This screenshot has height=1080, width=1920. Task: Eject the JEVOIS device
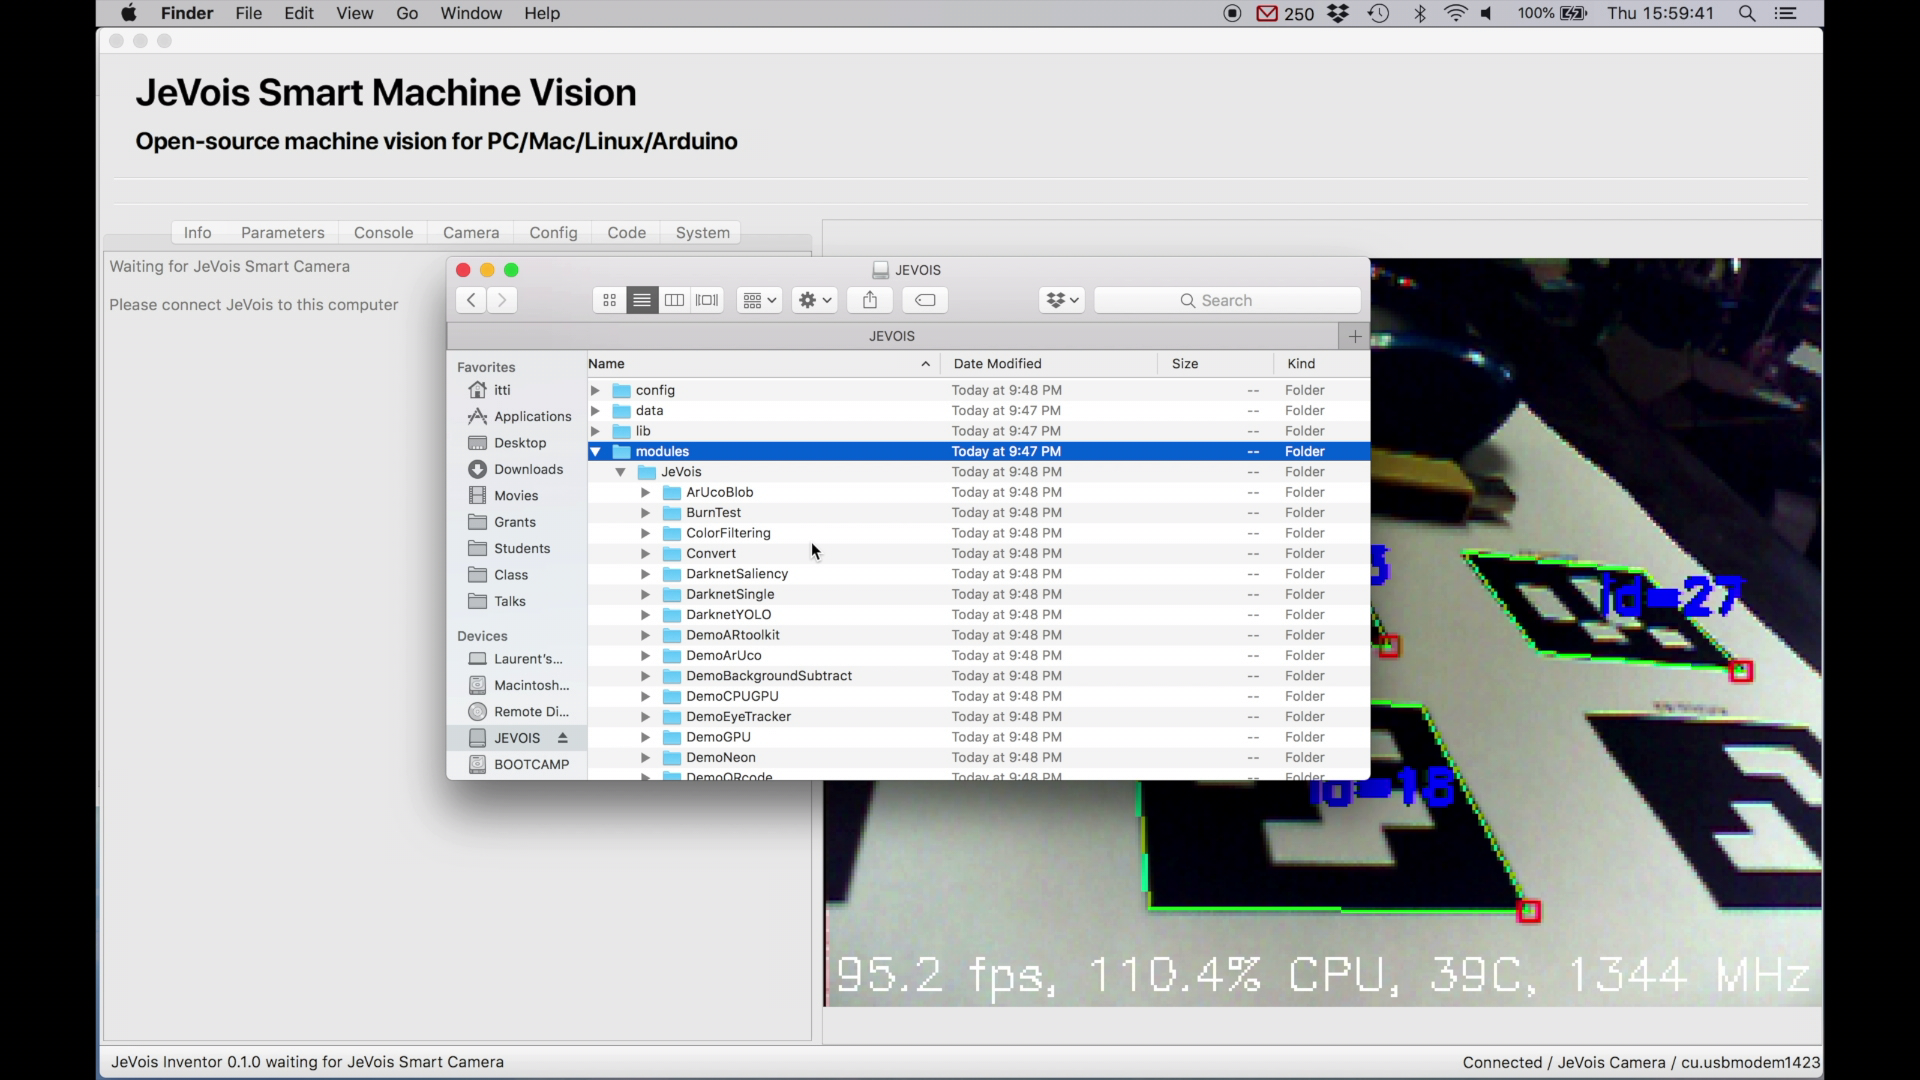tap(563, 738)
